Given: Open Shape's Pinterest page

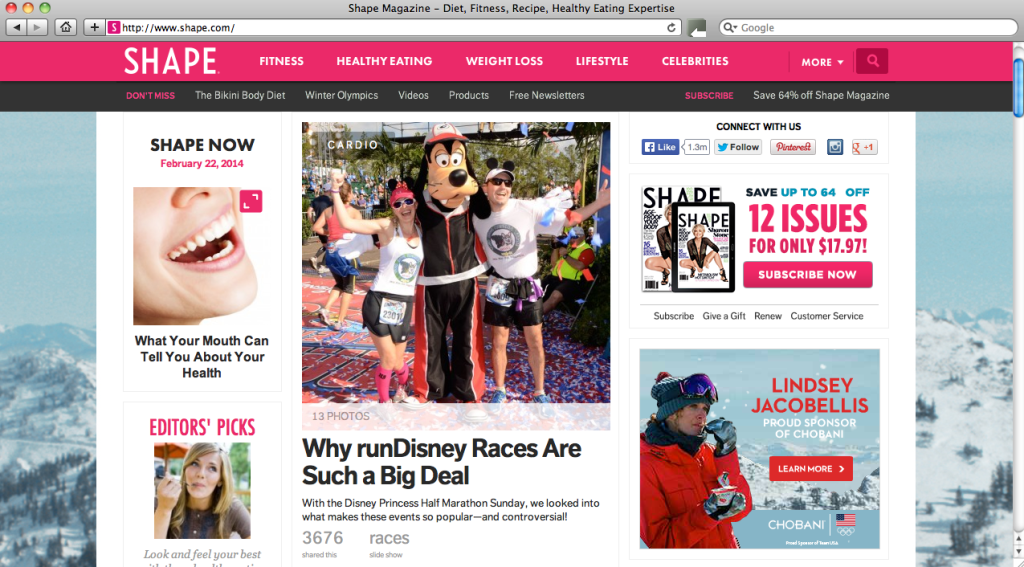Looking at the screenshot, I should [x=793, y=147].
